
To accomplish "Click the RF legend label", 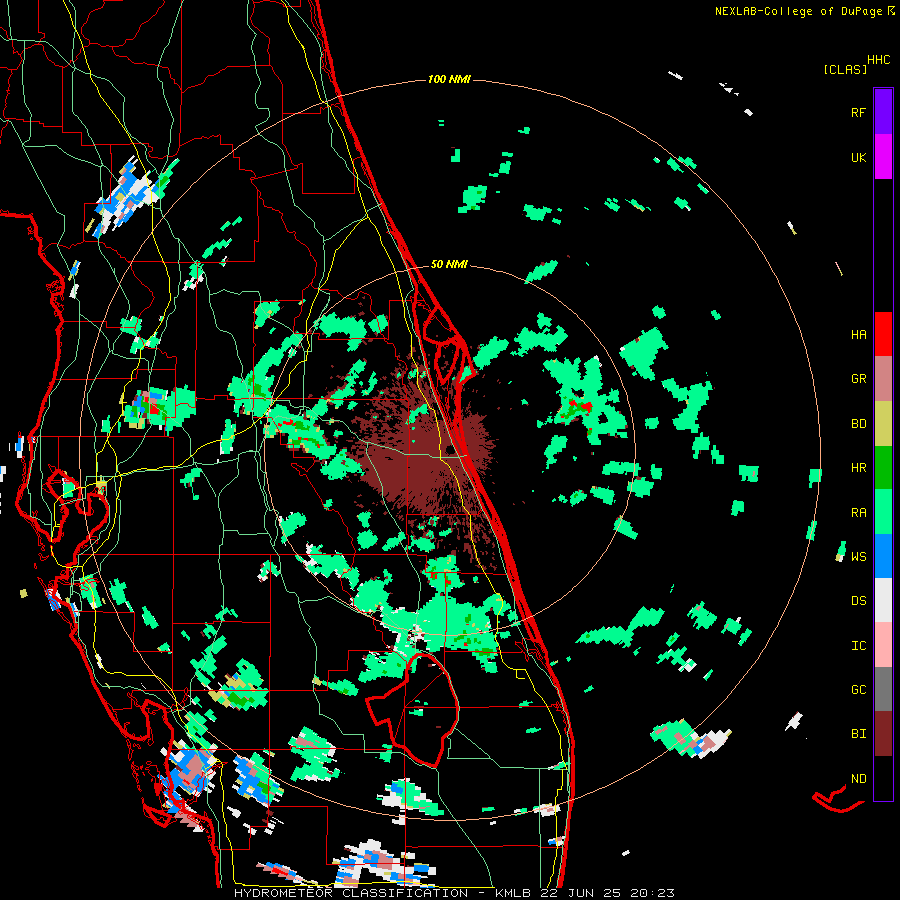I will (x=858, y=112).
